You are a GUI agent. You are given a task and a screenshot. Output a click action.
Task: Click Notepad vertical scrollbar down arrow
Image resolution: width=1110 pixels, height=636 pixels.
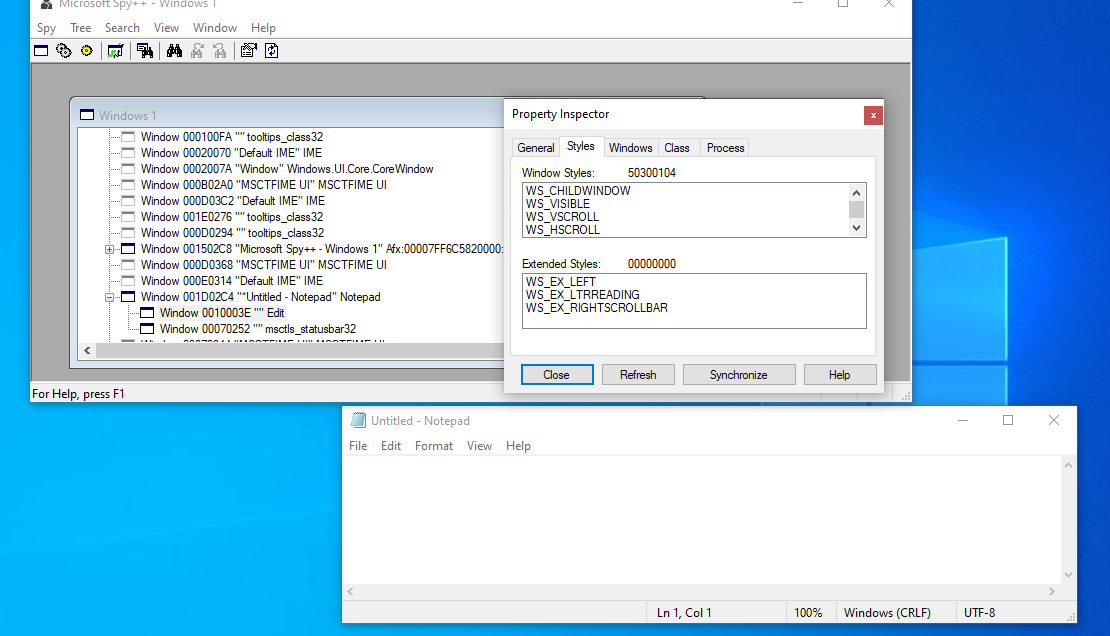pyautogui.click(x=1068, y=575)
